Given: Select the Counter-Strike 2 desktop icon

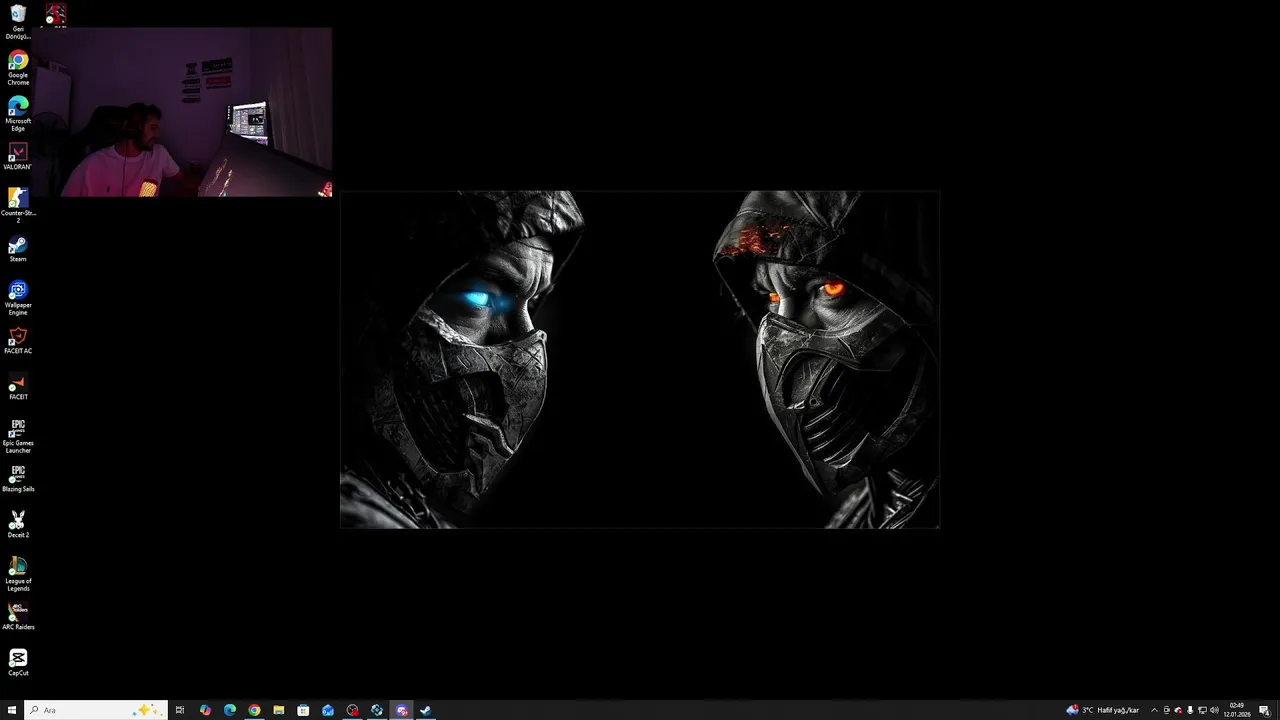Looking at the screenshot, I should [x=18, y=205].
